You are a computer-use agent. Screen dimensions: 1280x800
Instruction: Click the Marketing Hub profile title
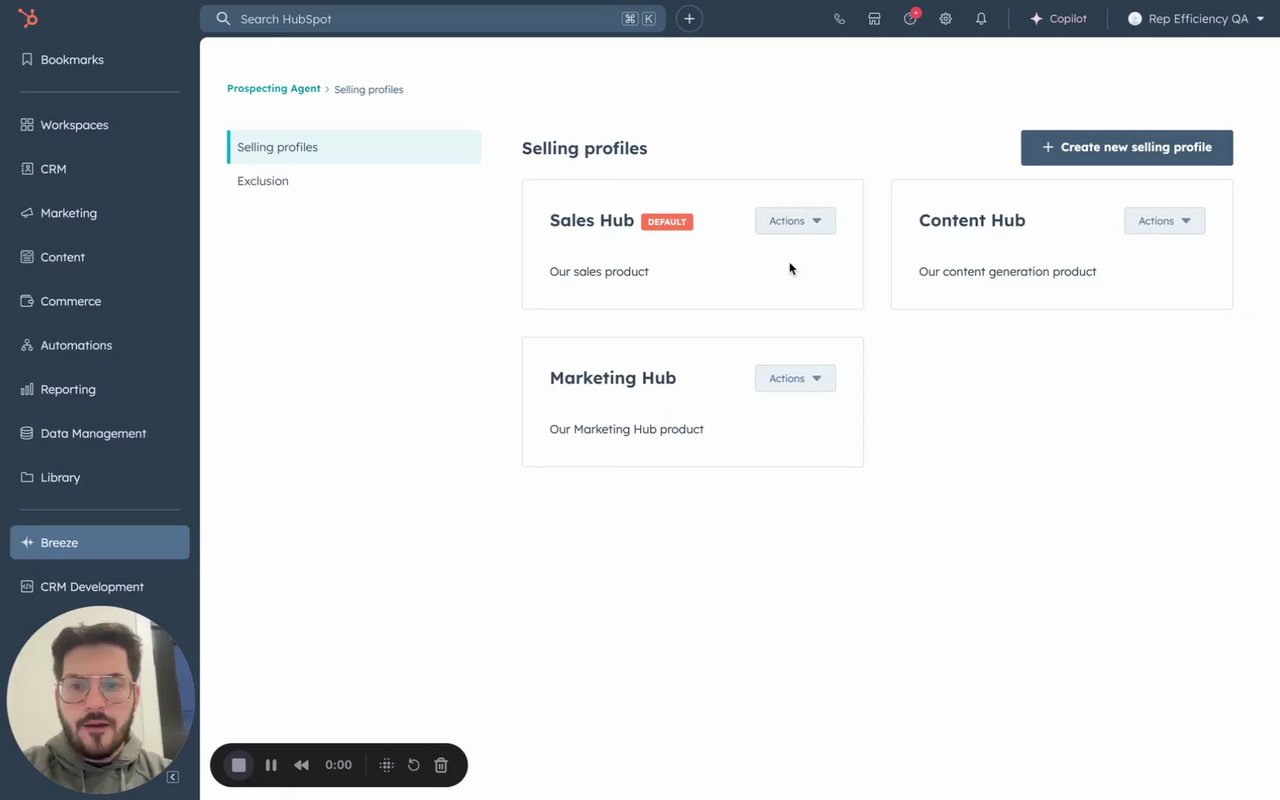(613, 378)
